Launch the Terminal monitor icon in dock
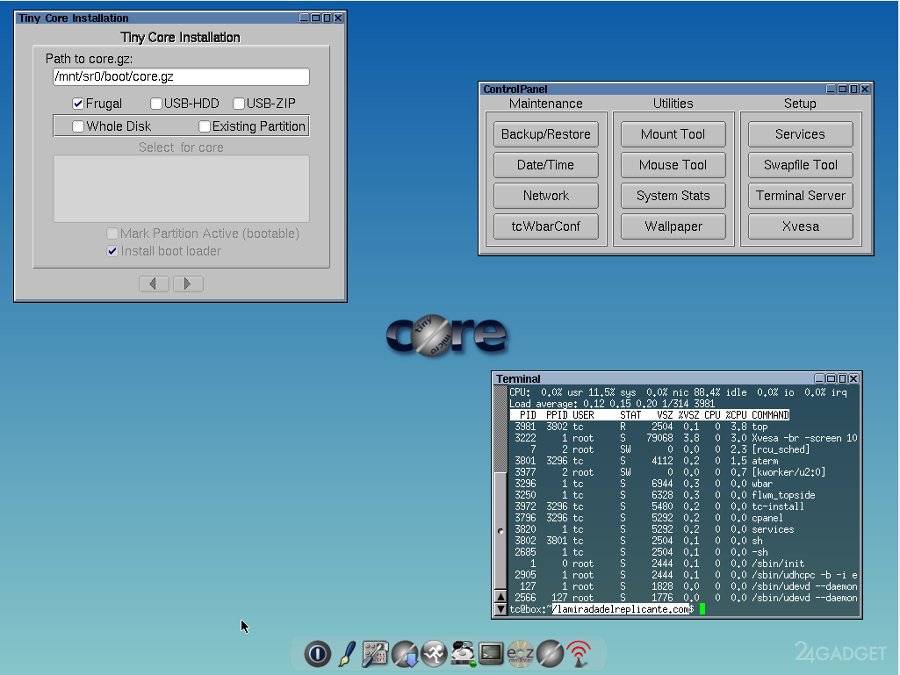 [491, 654]
